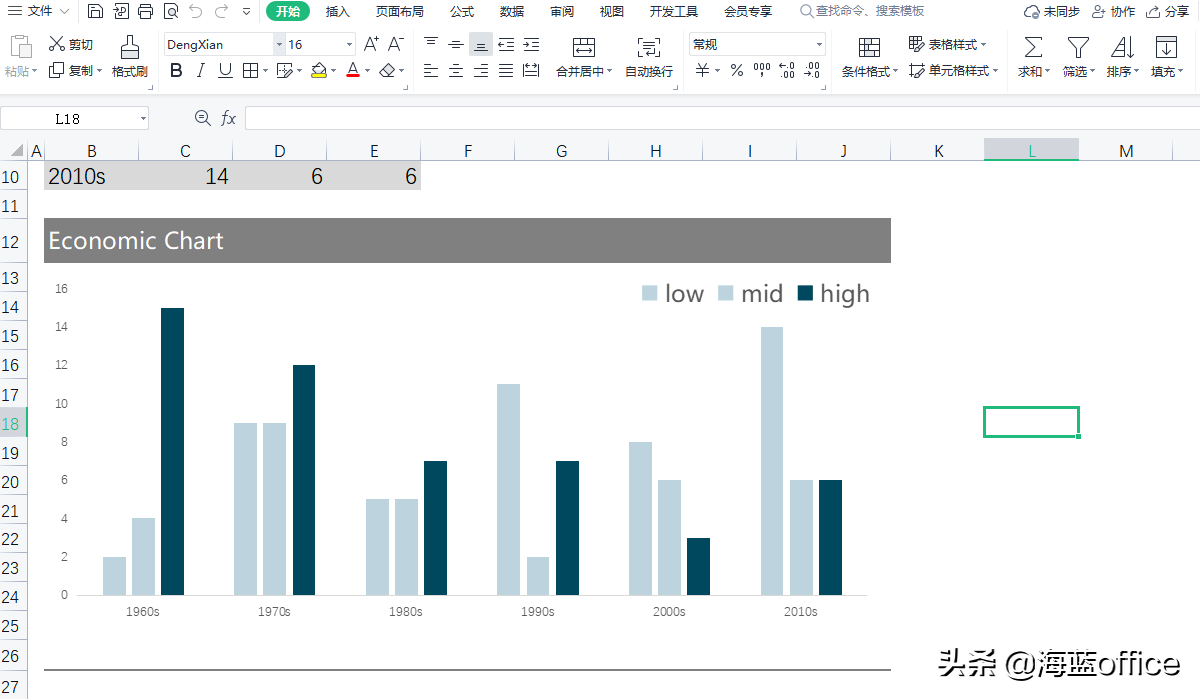Toggle Bold formatting
This screenshot has height=699, width=1200.
(x=177, y=71)
